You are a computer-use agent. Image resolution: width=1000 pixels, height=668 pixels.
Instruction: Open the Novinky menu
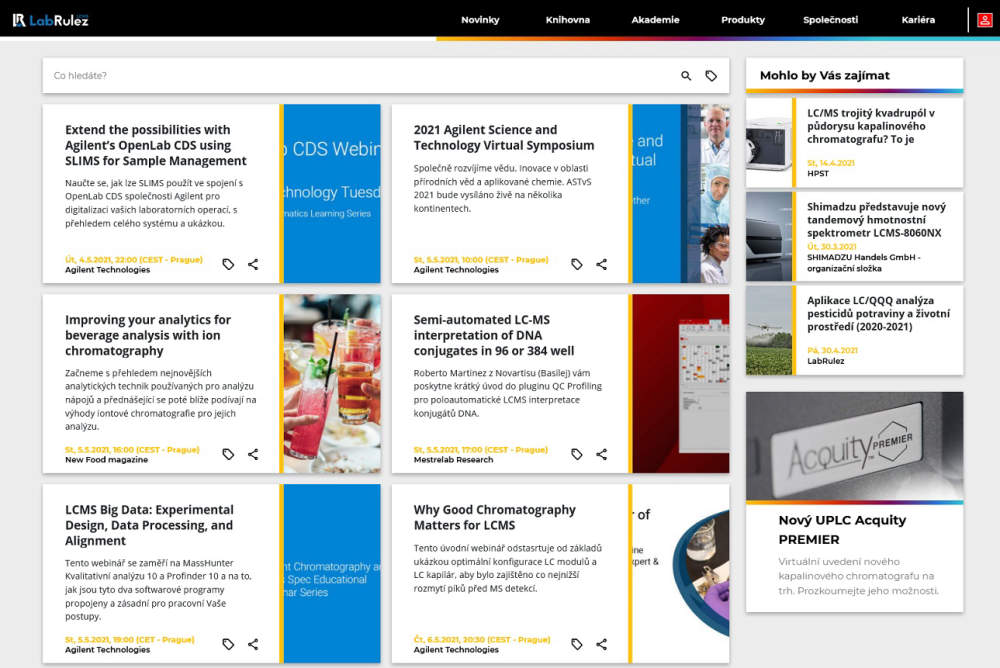click(480, 20)
